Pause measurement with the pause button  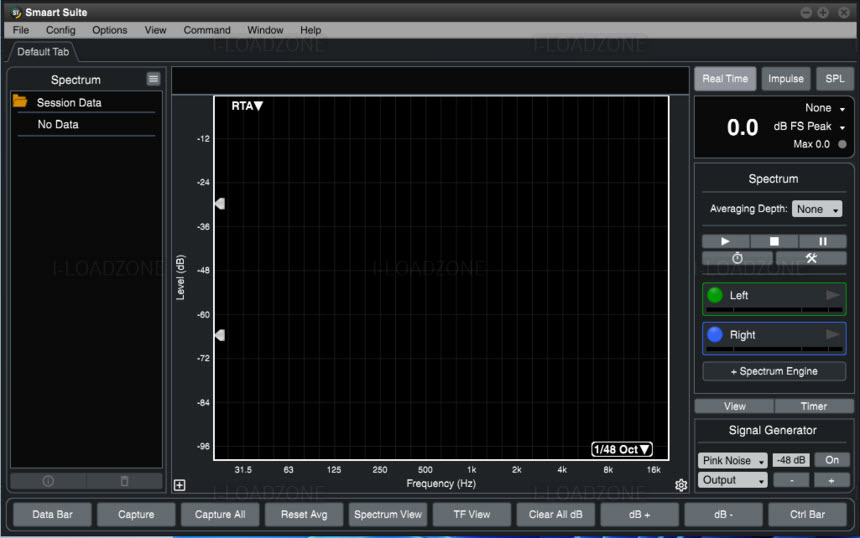point(822,241)
